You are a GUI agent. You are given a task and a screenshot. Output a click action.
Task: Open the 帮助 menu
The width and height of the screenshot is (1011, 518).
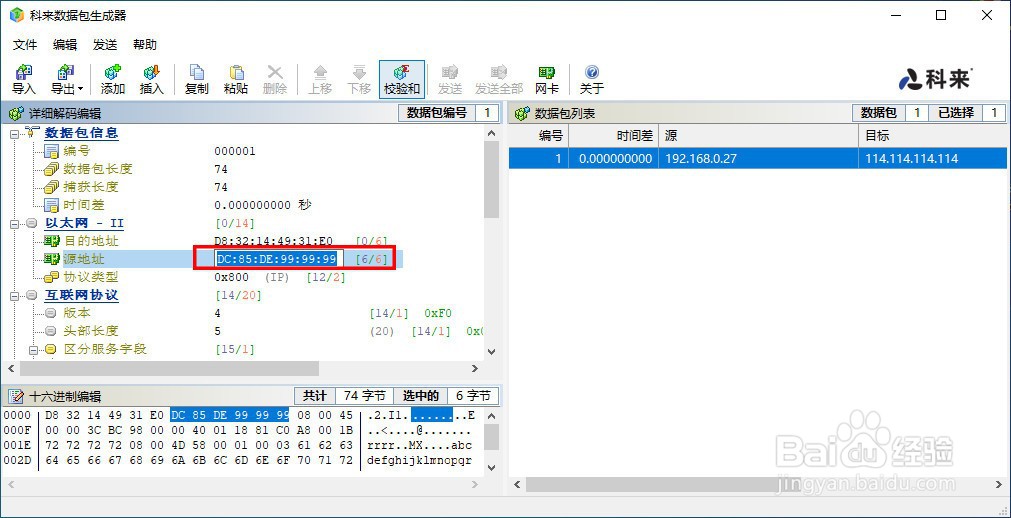(144, 45)
